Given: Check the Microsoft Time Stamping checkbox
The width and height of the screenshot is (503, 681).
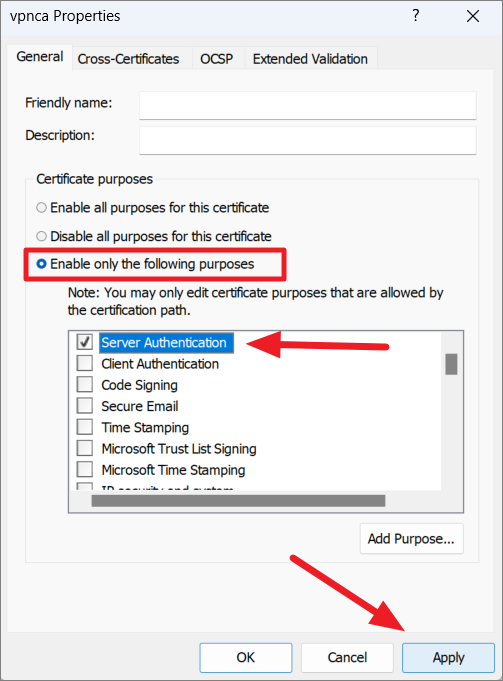Looking at the screenshot, I should tap(85, 469).
